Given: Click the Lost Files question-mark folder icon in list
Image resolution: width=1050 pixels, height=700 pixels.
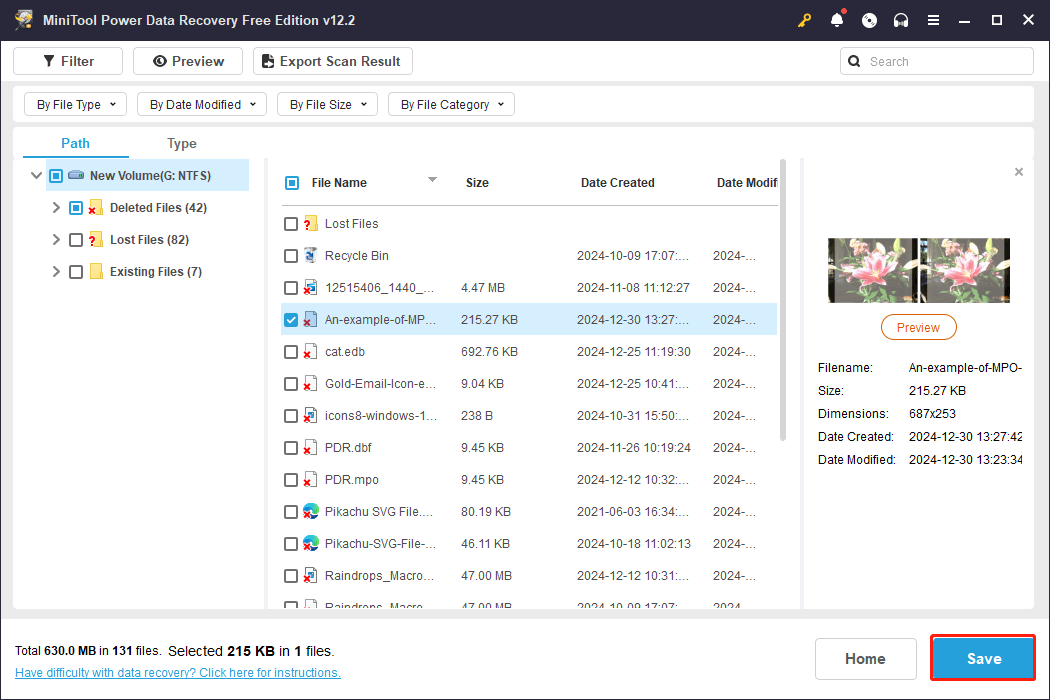Looking at the screenshot, I should pos(310,224).
